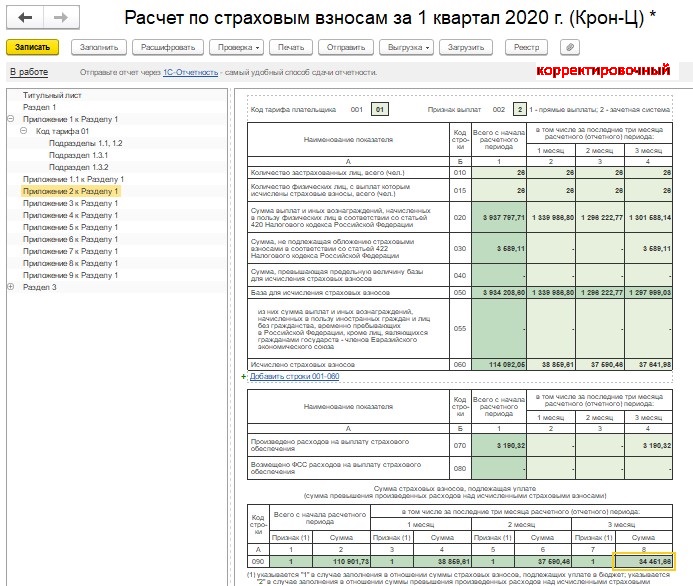Select row 020 total cell 3 937 797,71
The height and width of the screenshot is (586, 693).
click(x=499, y=217)
